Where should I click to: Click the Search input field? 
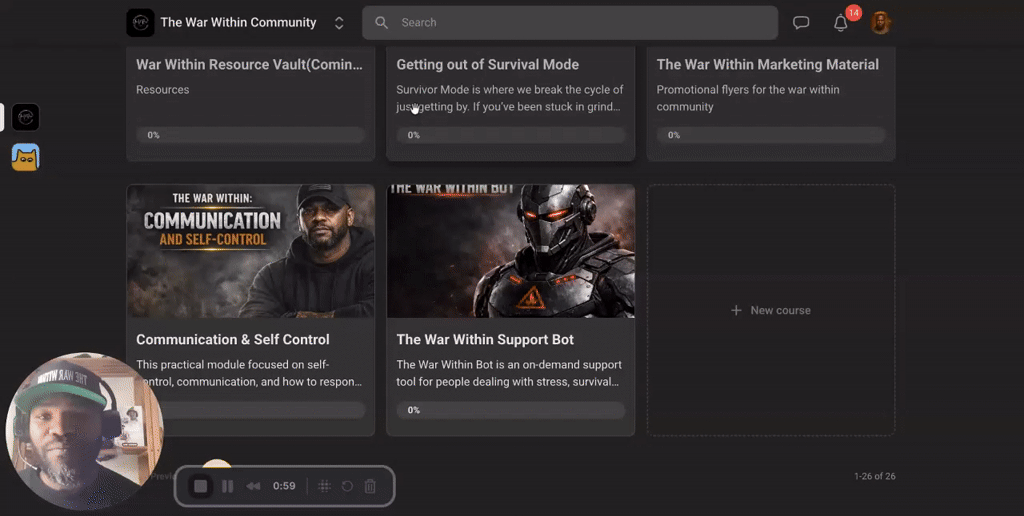coord(570,23)
